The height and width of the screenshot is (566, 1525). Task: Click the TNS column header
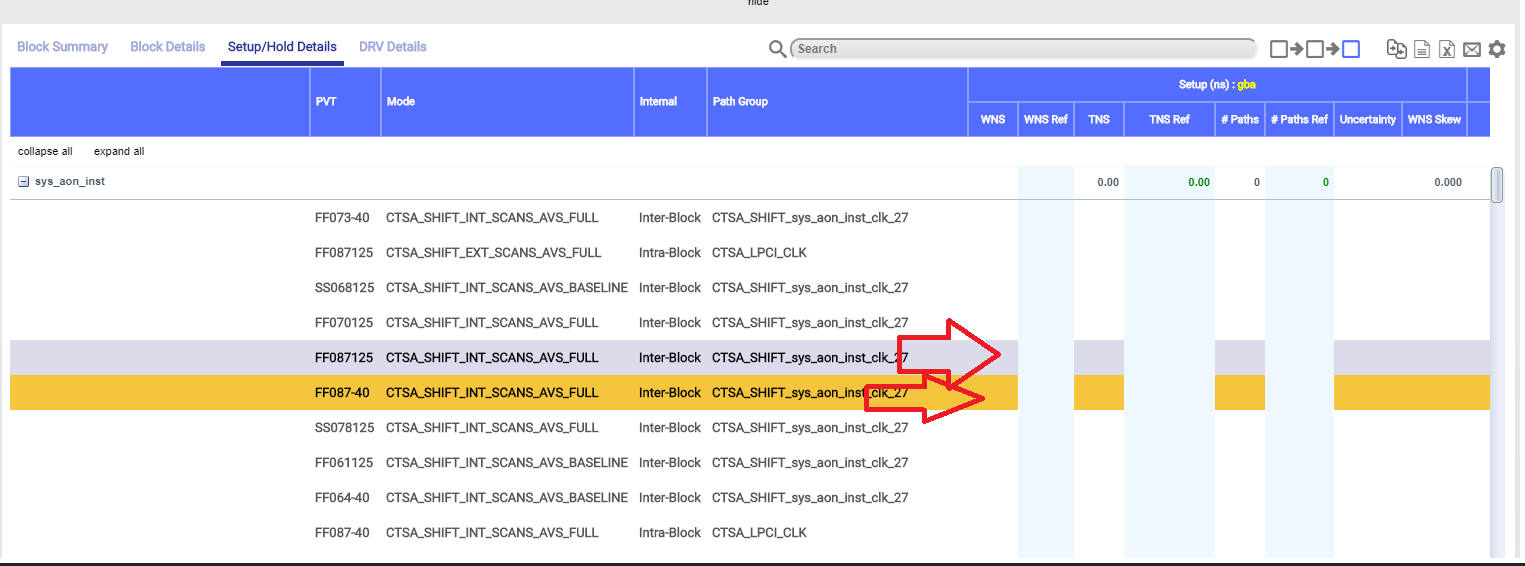tap(1099, 119)
